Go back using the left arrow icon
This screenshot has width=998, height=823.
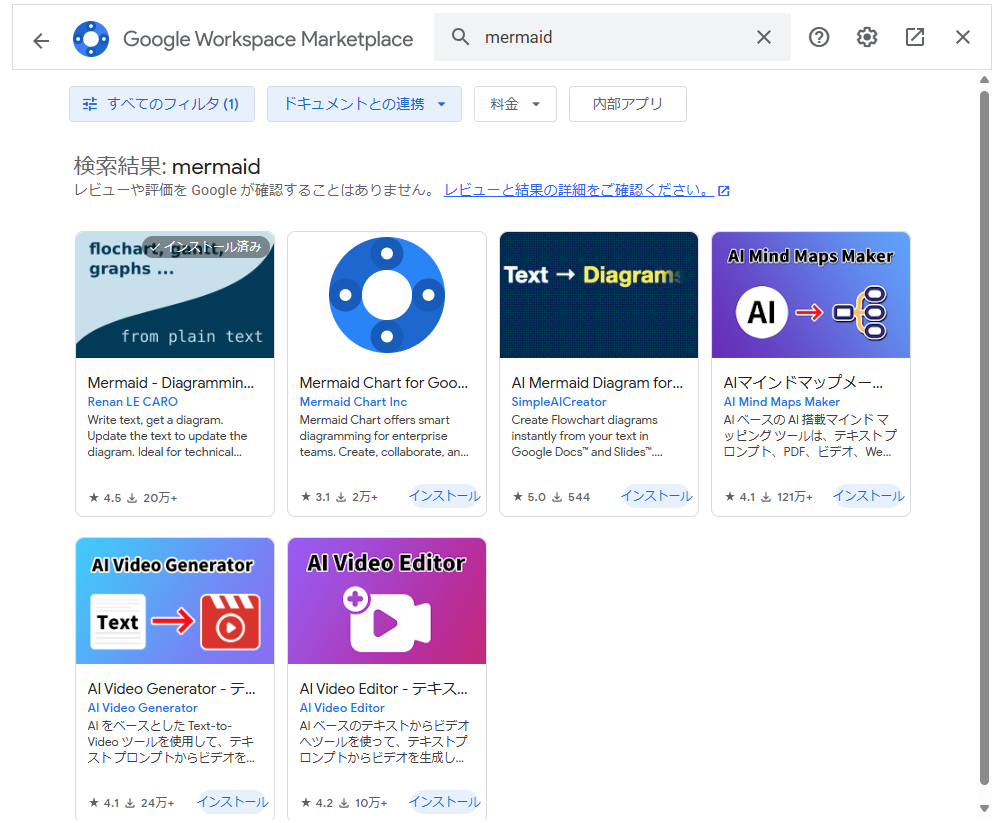[41, 41]
